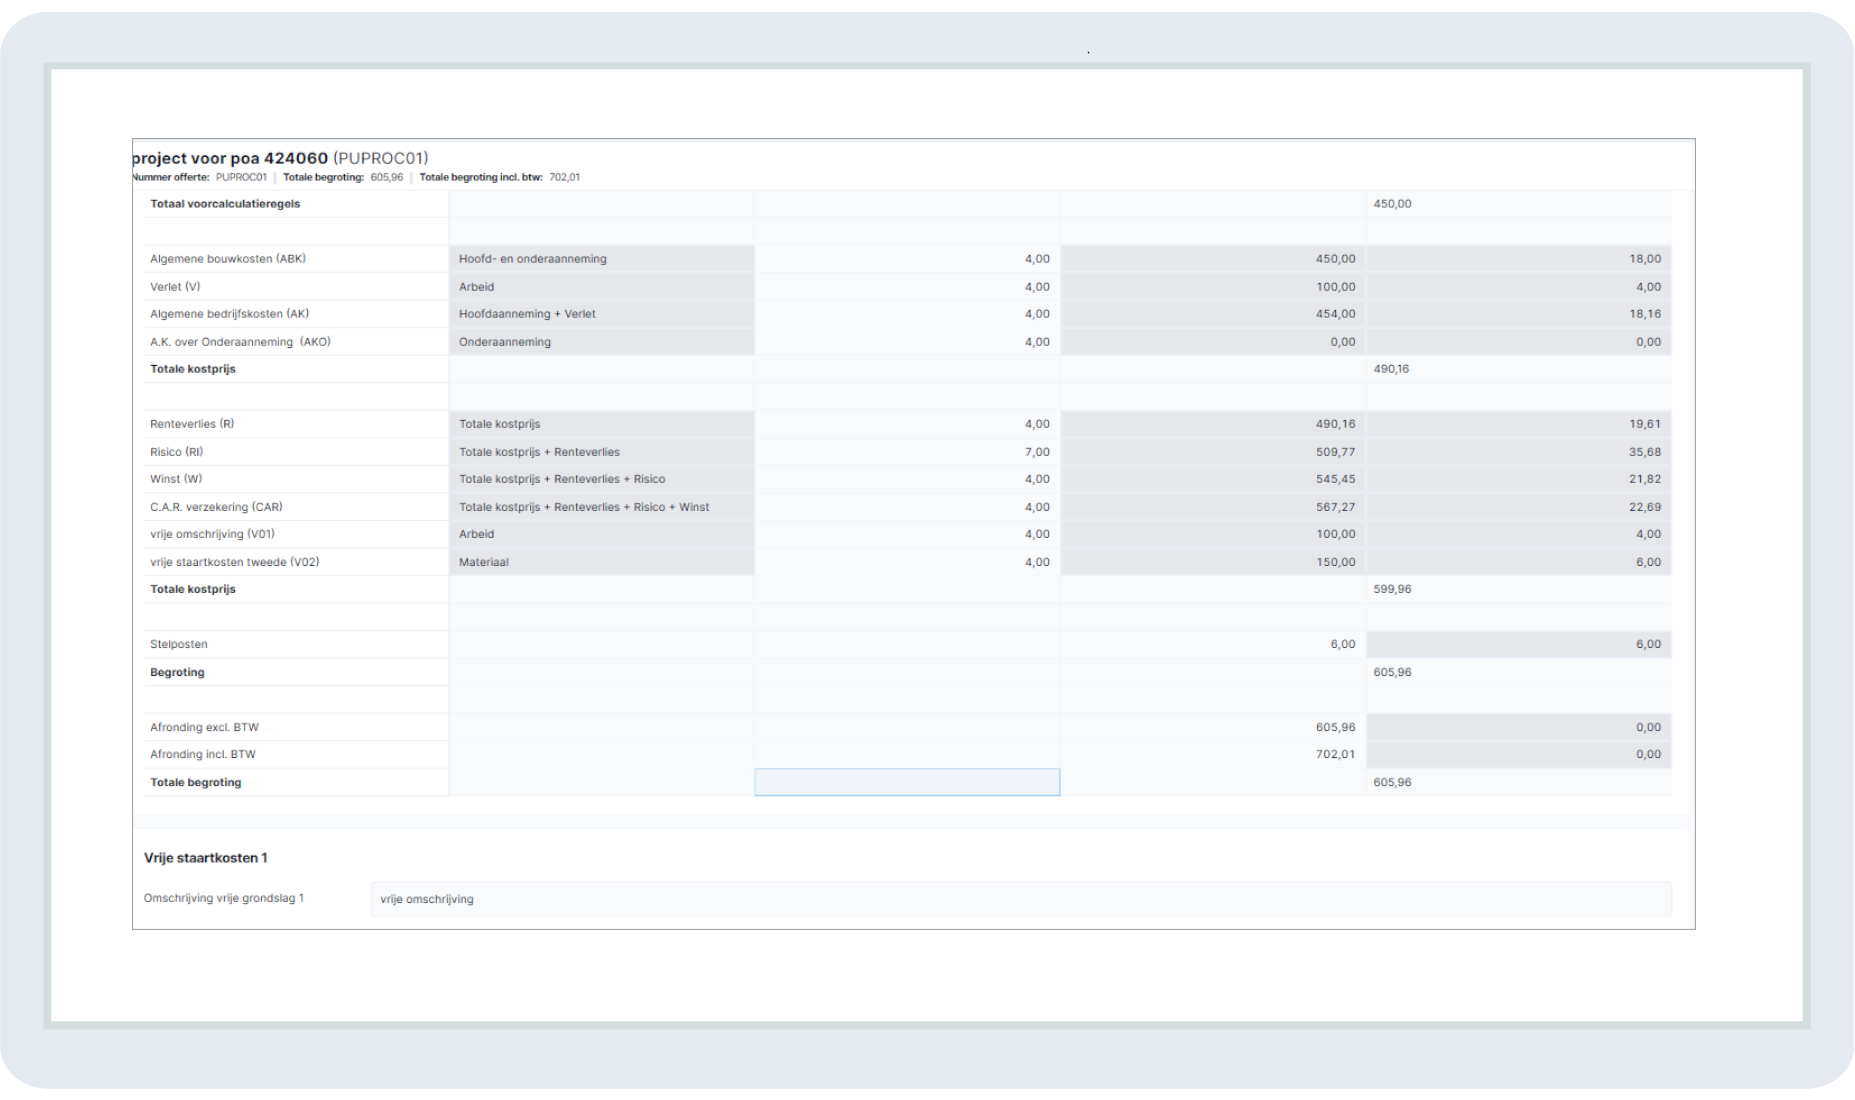1855x1100 pixels.
Task: Click the 'Algemene bouwkosten (ABK)' label
Action: (x=228, y=259)
